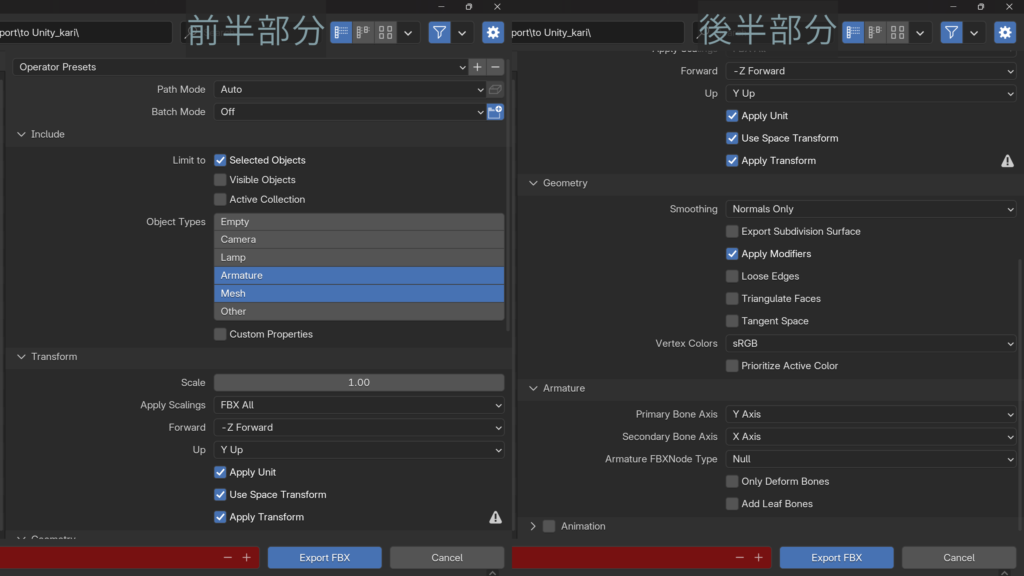Open the Primary Bone Axis dropdown
Screen dimensions: 1024x576
(x=870, y=414)
